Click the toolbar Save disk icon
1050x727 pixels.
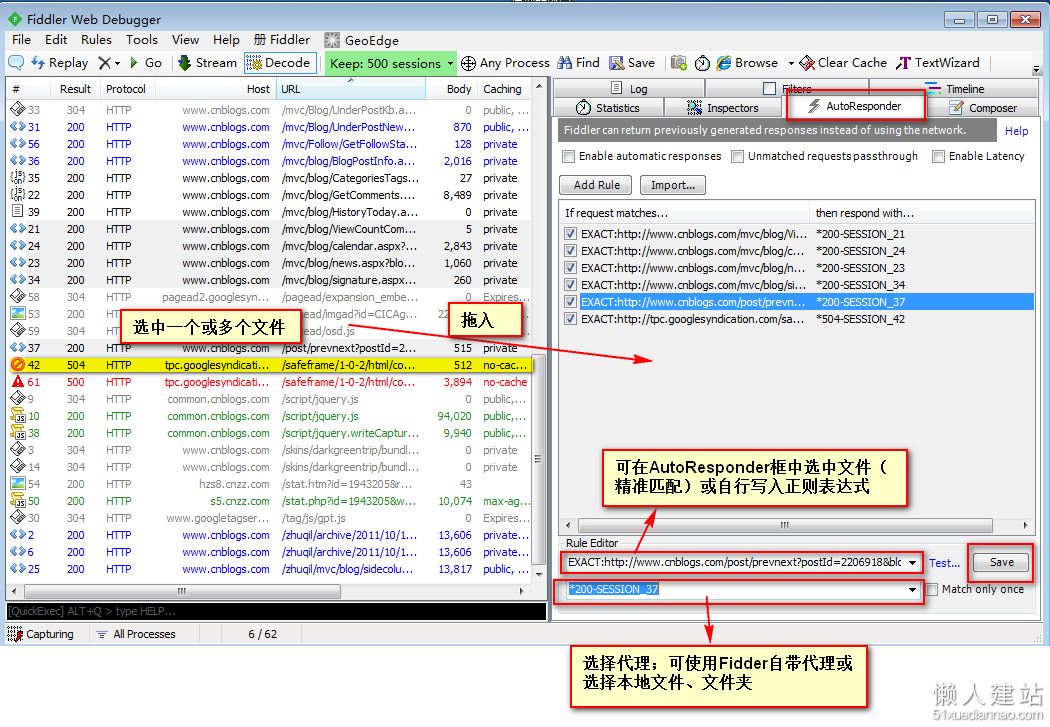632,63
